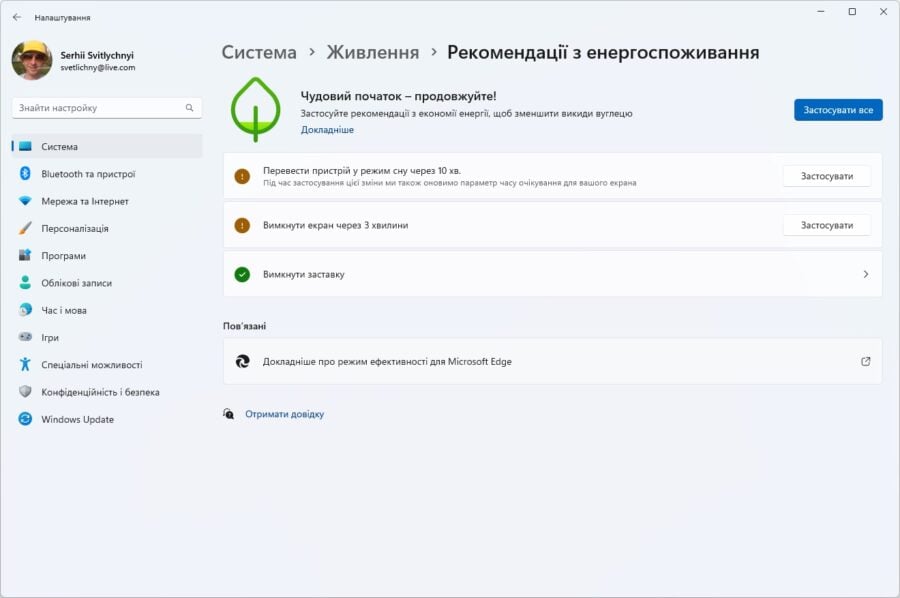The width and height of the screenshot is (900, 598).
Task: Open the Bluetooth icon in the sidebar
Action: coord(25,173)
